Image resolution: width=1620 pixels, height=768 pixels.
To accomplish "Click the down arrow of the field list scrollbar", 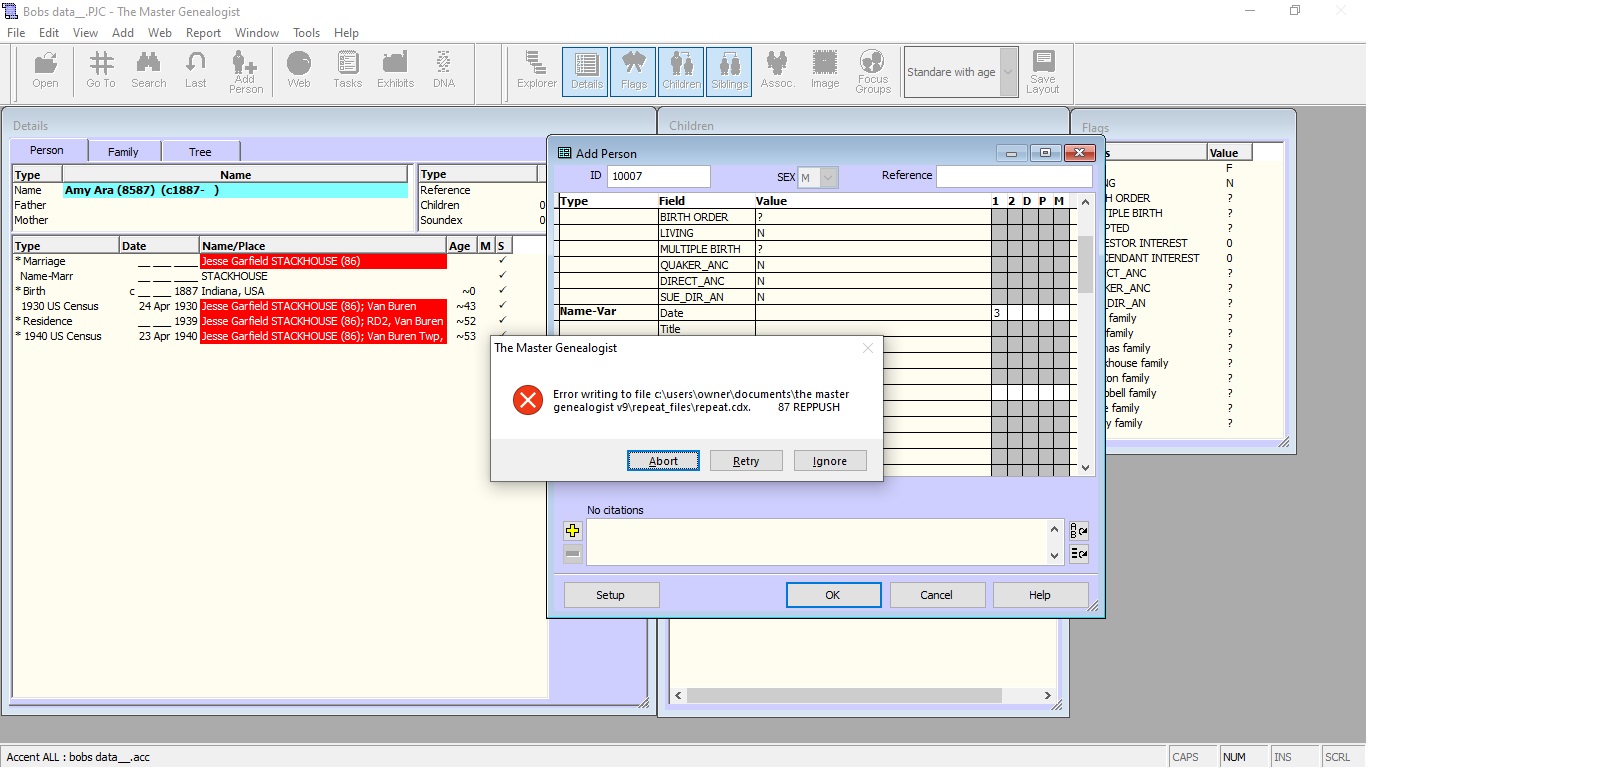I will coord(1086,467).
